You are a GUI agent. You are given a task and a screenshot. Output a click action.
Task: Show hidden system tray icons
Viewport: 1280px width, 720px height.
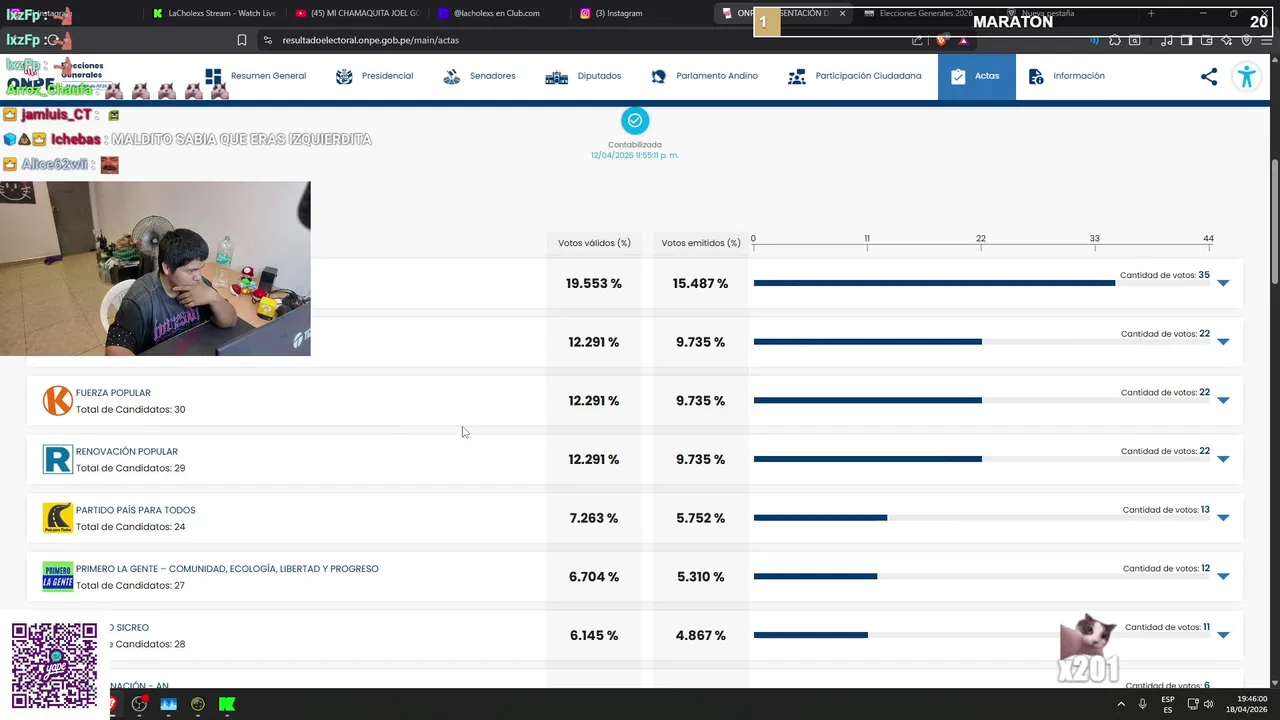[x=1121, y=704]
